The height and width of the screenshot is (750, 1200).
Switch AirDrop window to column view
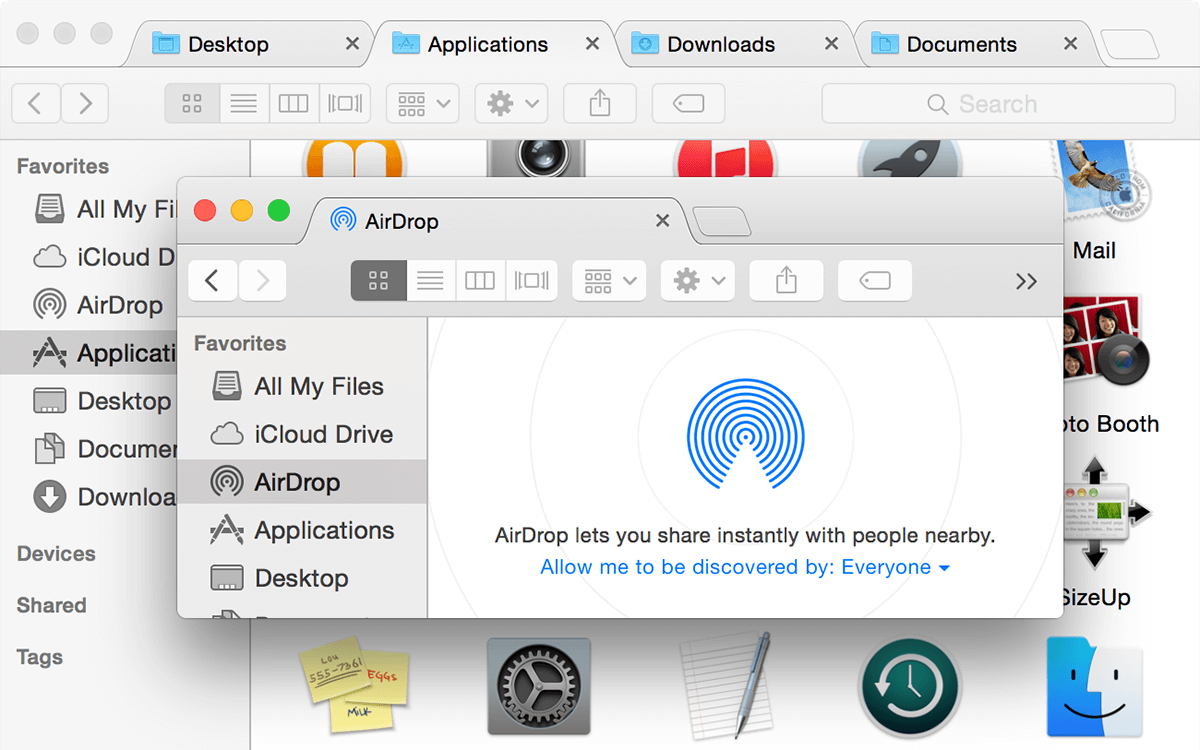(x=480, y=281)
